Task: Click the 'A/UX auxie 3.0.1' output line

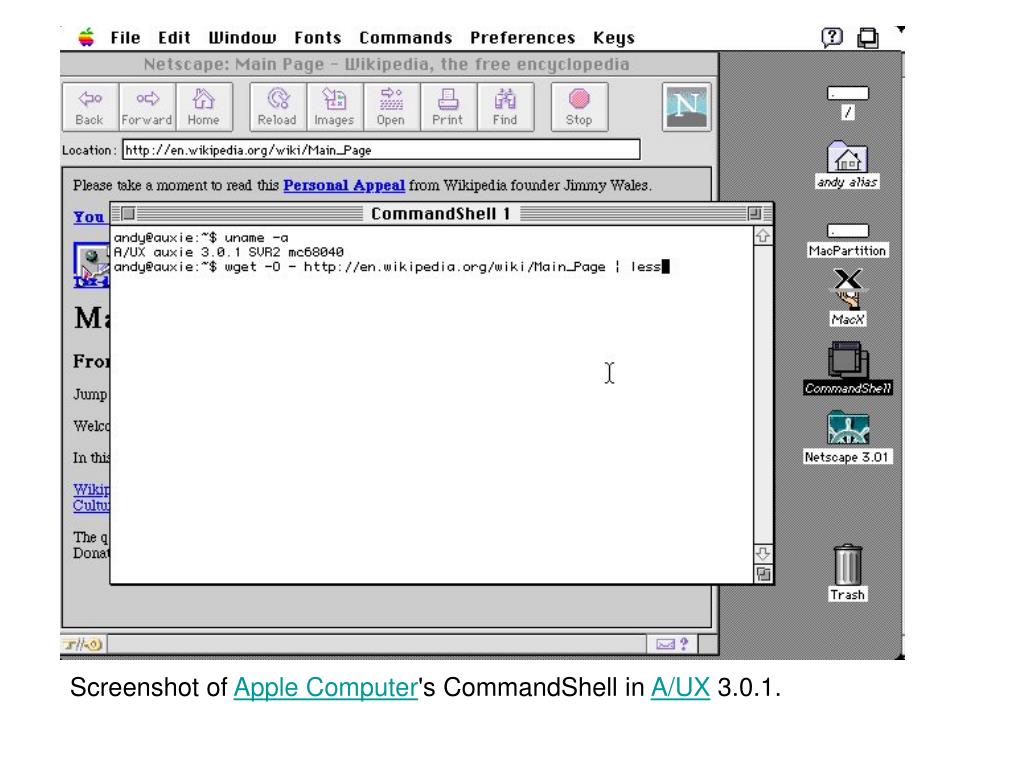Action: [229, 252]
